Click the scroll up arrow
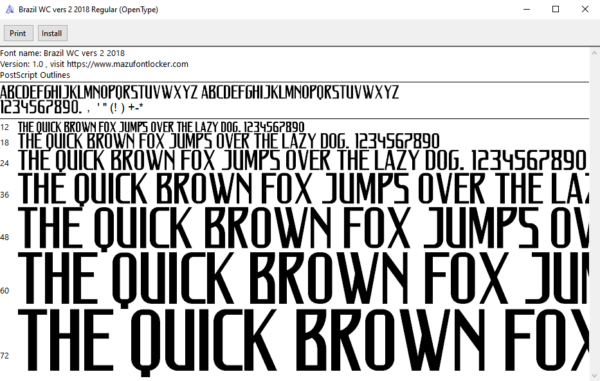Image resolution: width=600 pixels, height=381 pixels. pos(594,53)
